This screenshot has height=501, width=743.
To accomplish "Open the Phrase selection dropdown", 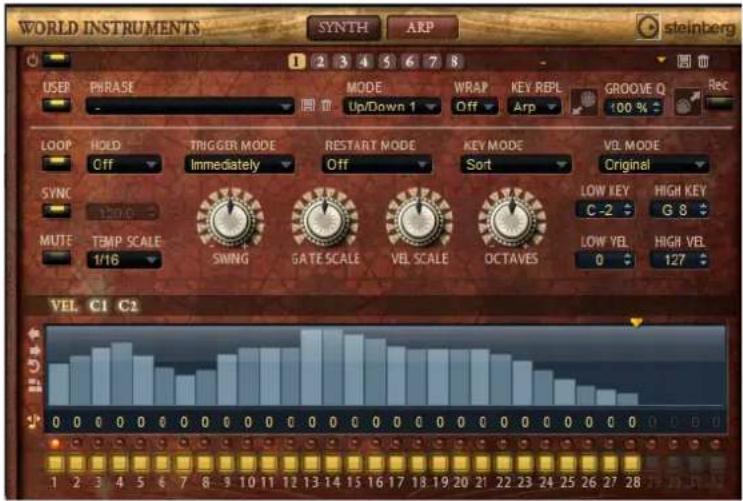I will coord(190,107).
